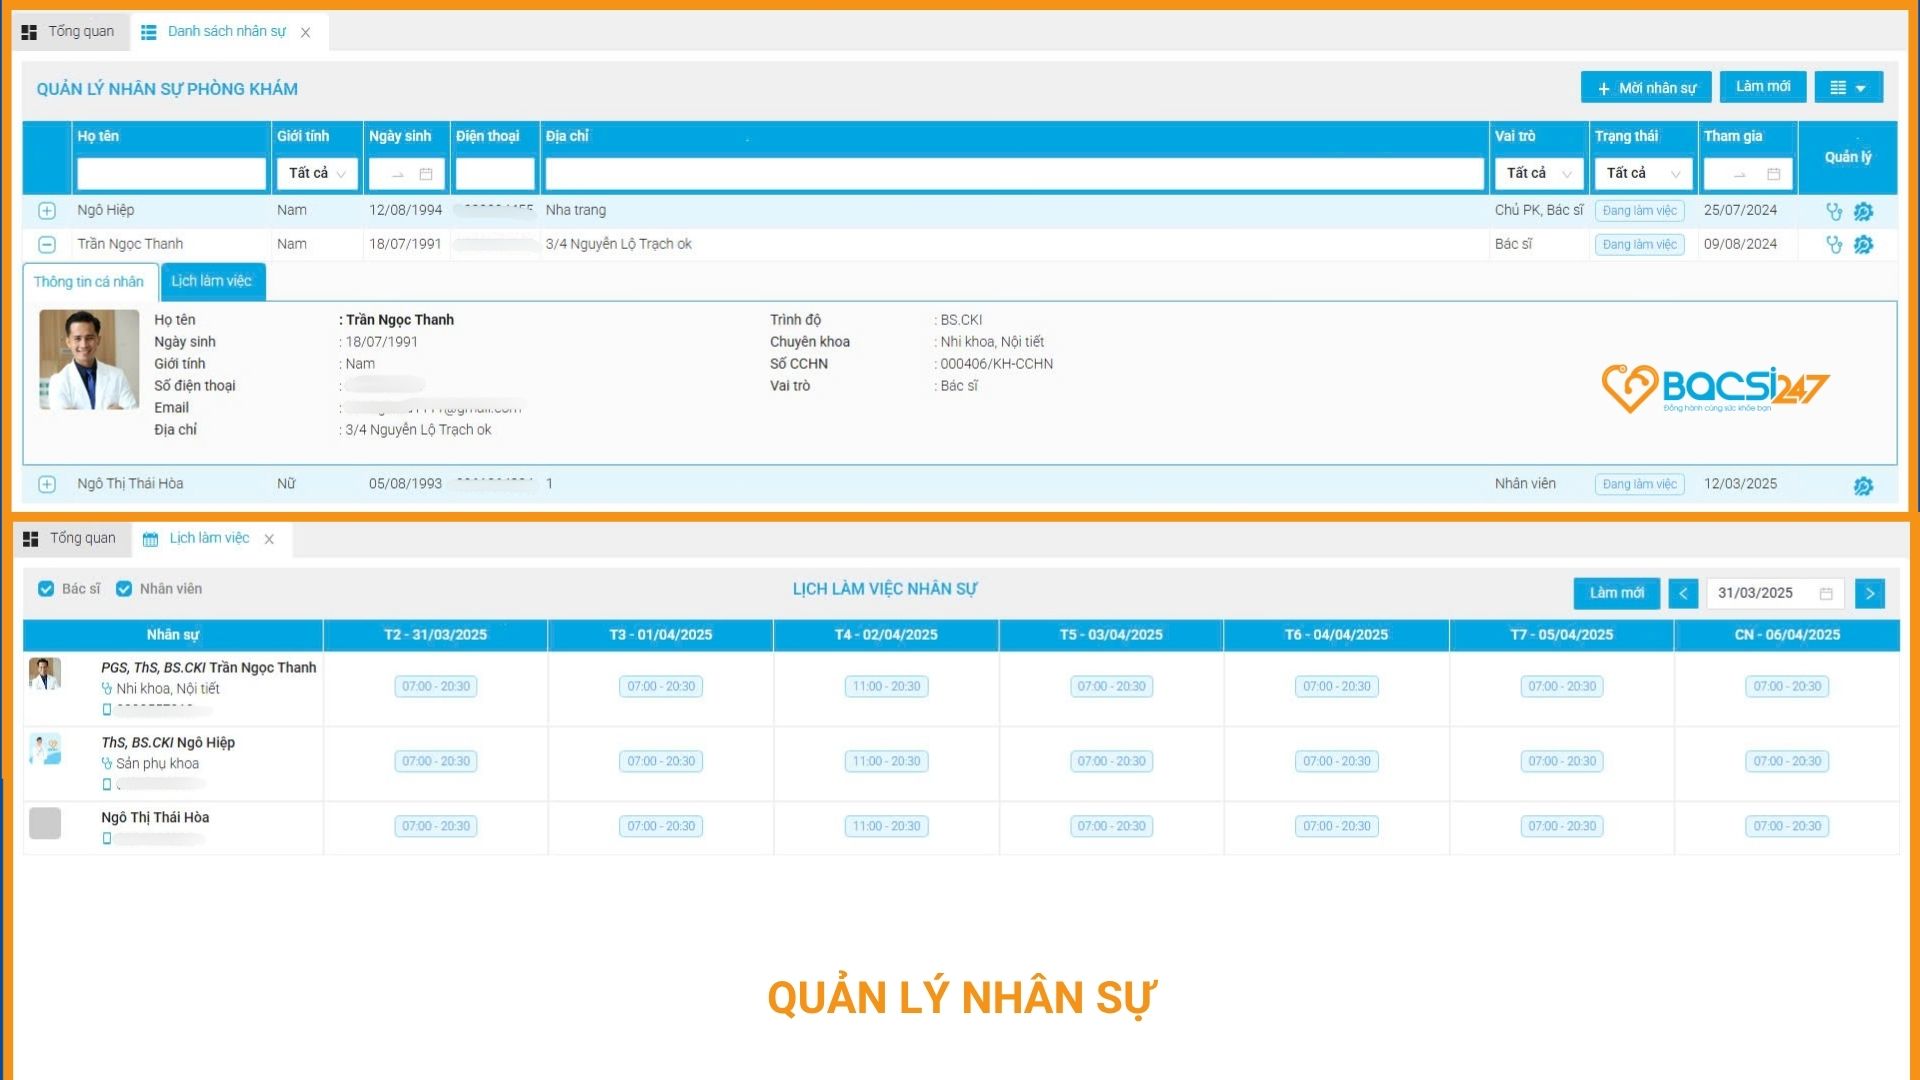Click gear icon in Ngô Thị Thái Hòa row

pyautogui.click(x=1863, y=486)
